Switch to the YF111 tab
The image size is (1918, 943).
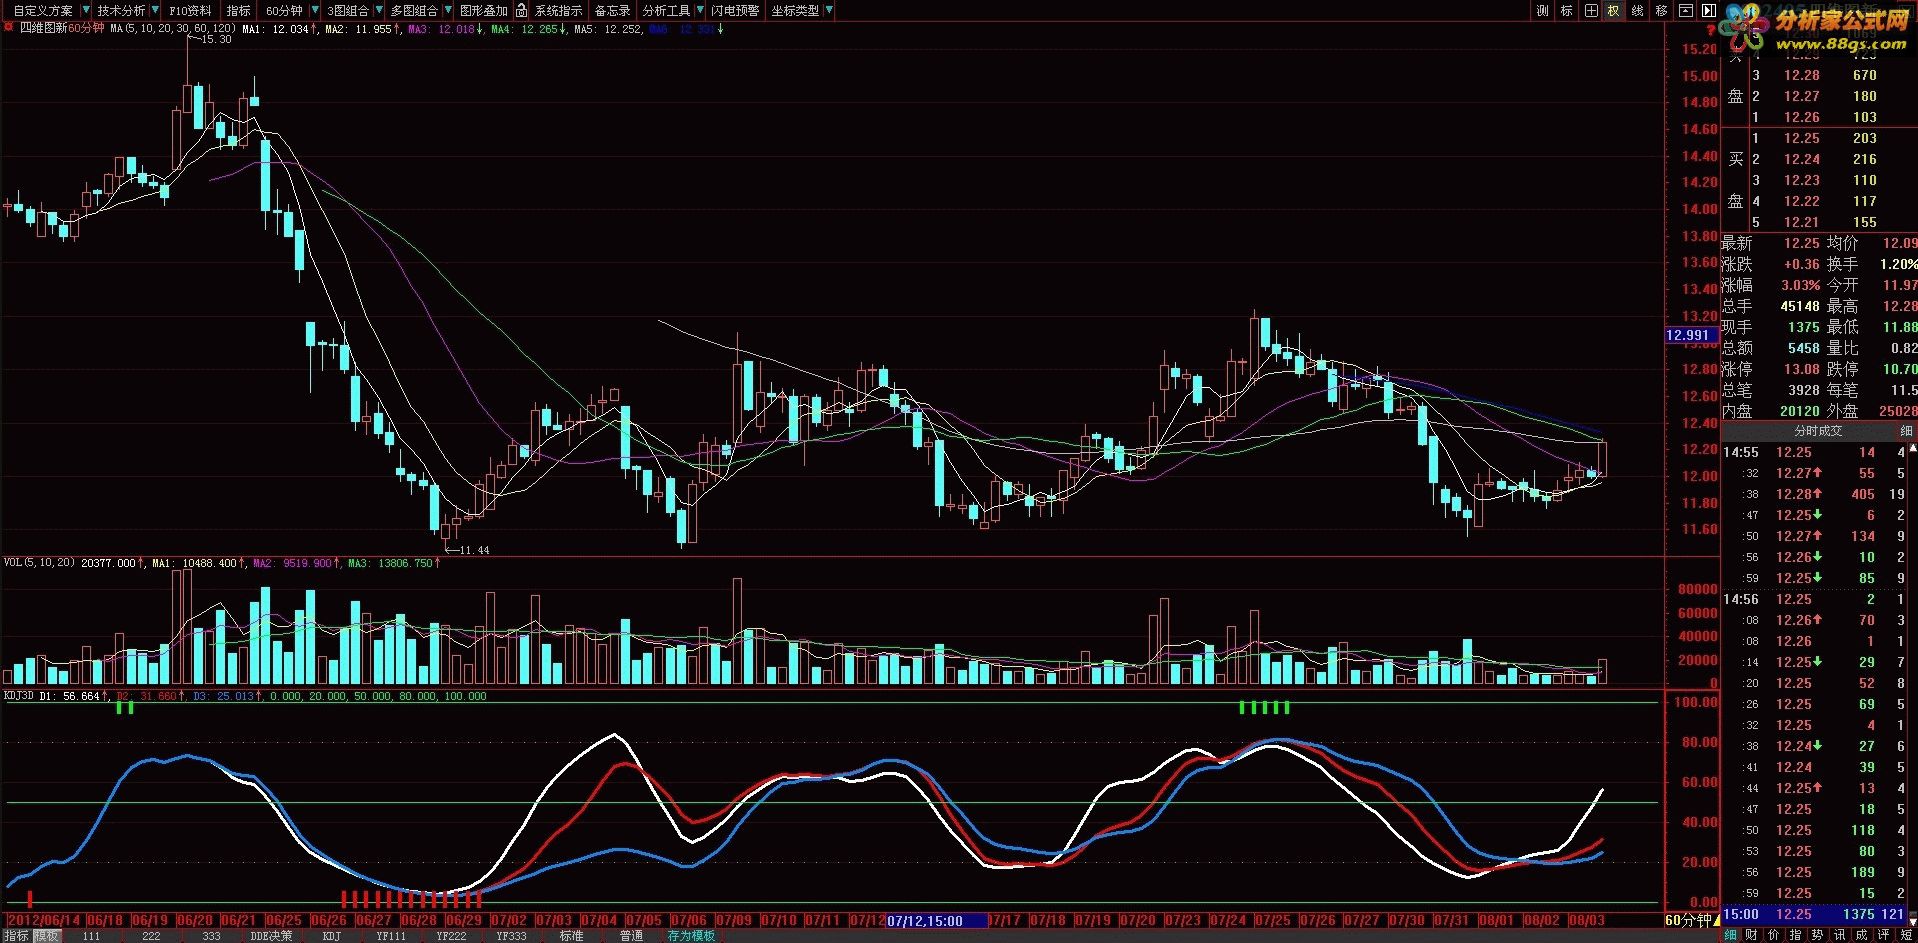tap(391, 936)
